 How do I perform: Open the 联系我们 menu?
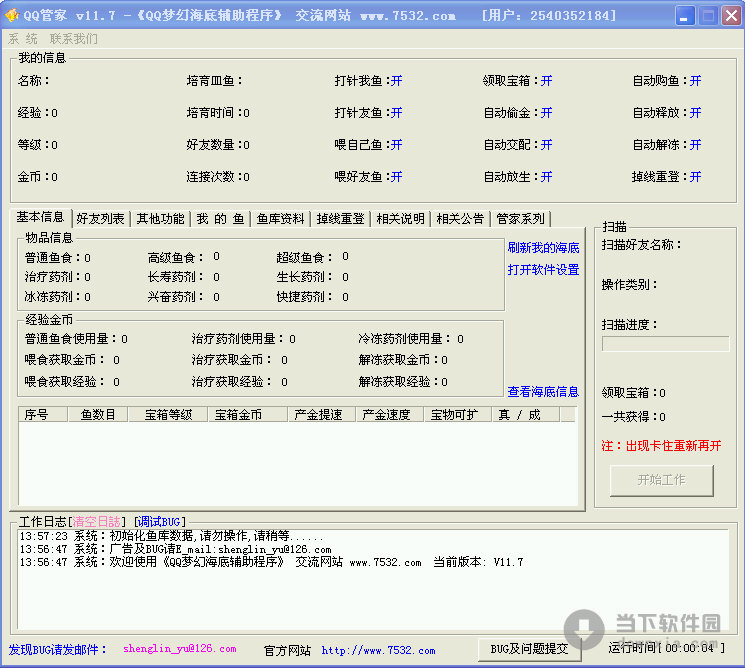tap(74, 39)
